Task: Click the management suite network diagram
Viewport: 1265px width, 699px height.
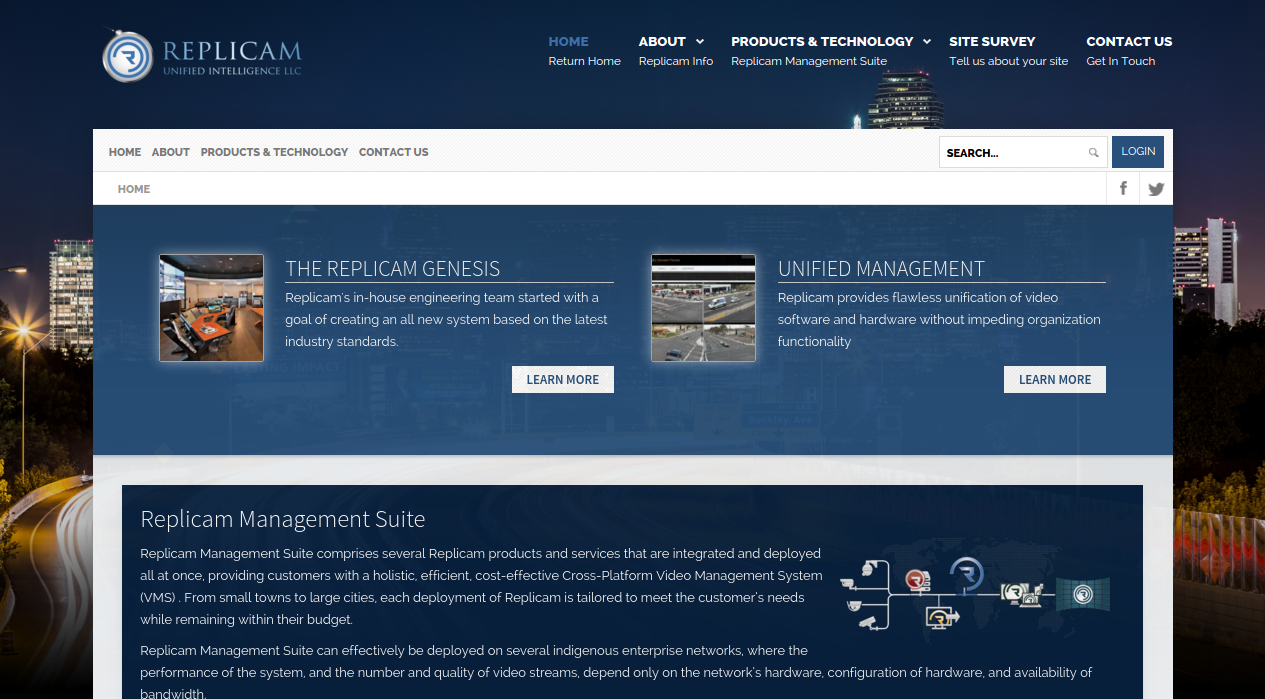Action: (975, 593)
